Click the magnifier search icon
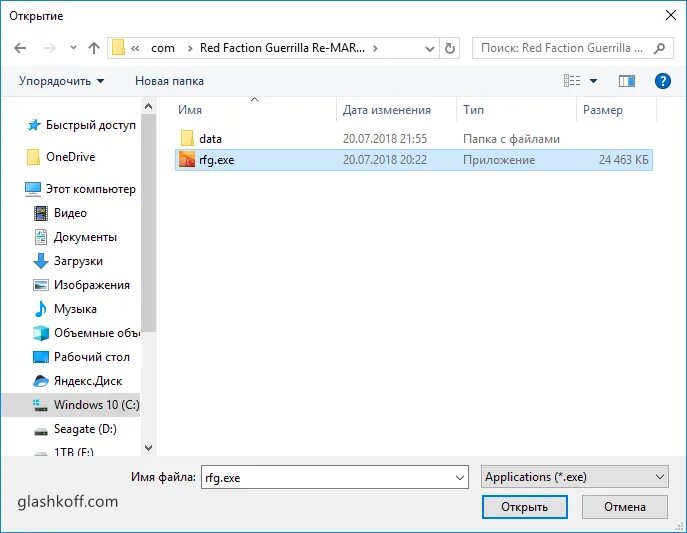 659,48
